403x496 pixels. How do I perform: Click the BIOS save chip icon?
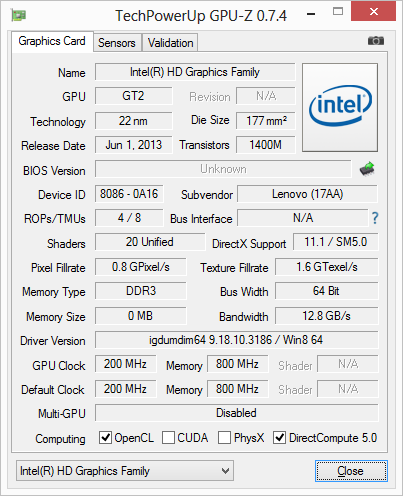[367, 169]
